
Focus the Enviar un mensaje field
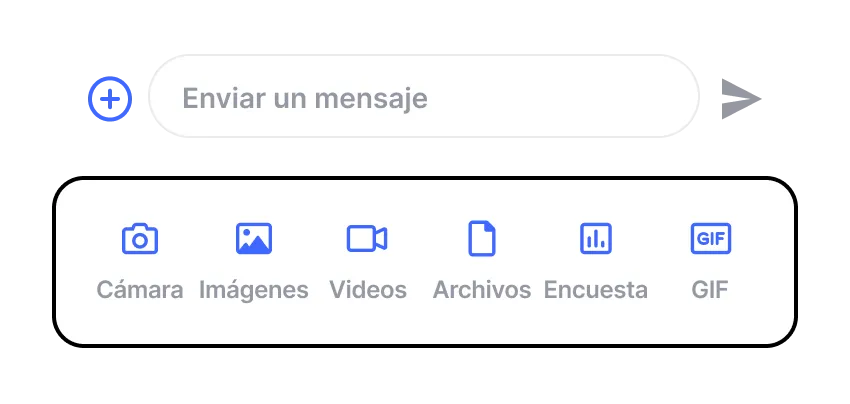click(424, 96)
